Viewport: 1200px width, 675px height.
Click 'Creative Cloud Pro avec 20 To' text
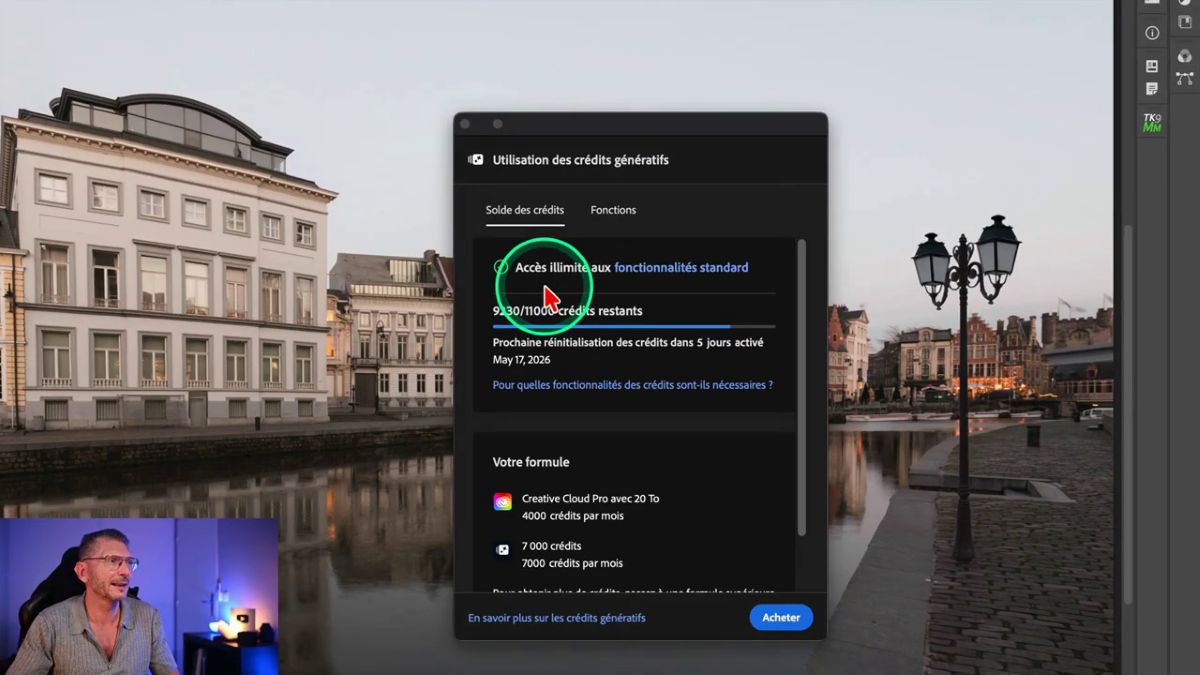(x=590, y=498)
